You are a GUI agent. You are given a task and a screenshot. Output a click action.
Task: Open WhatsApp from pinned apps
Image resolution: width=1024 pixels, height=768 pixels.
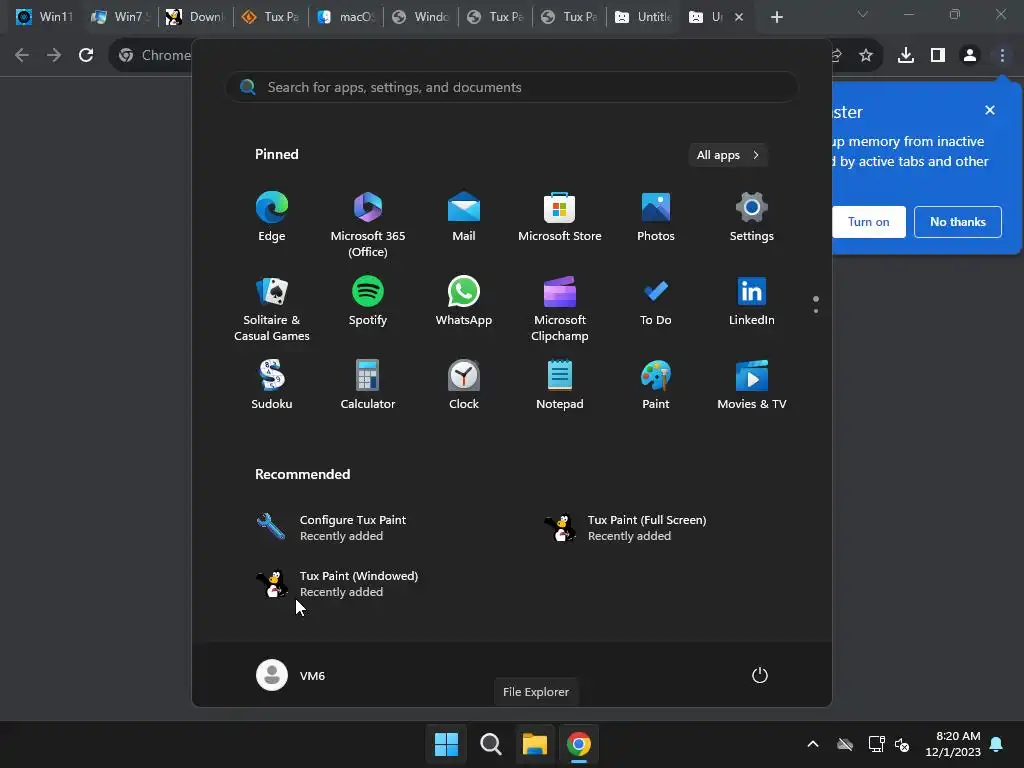(x=464, y=301)
